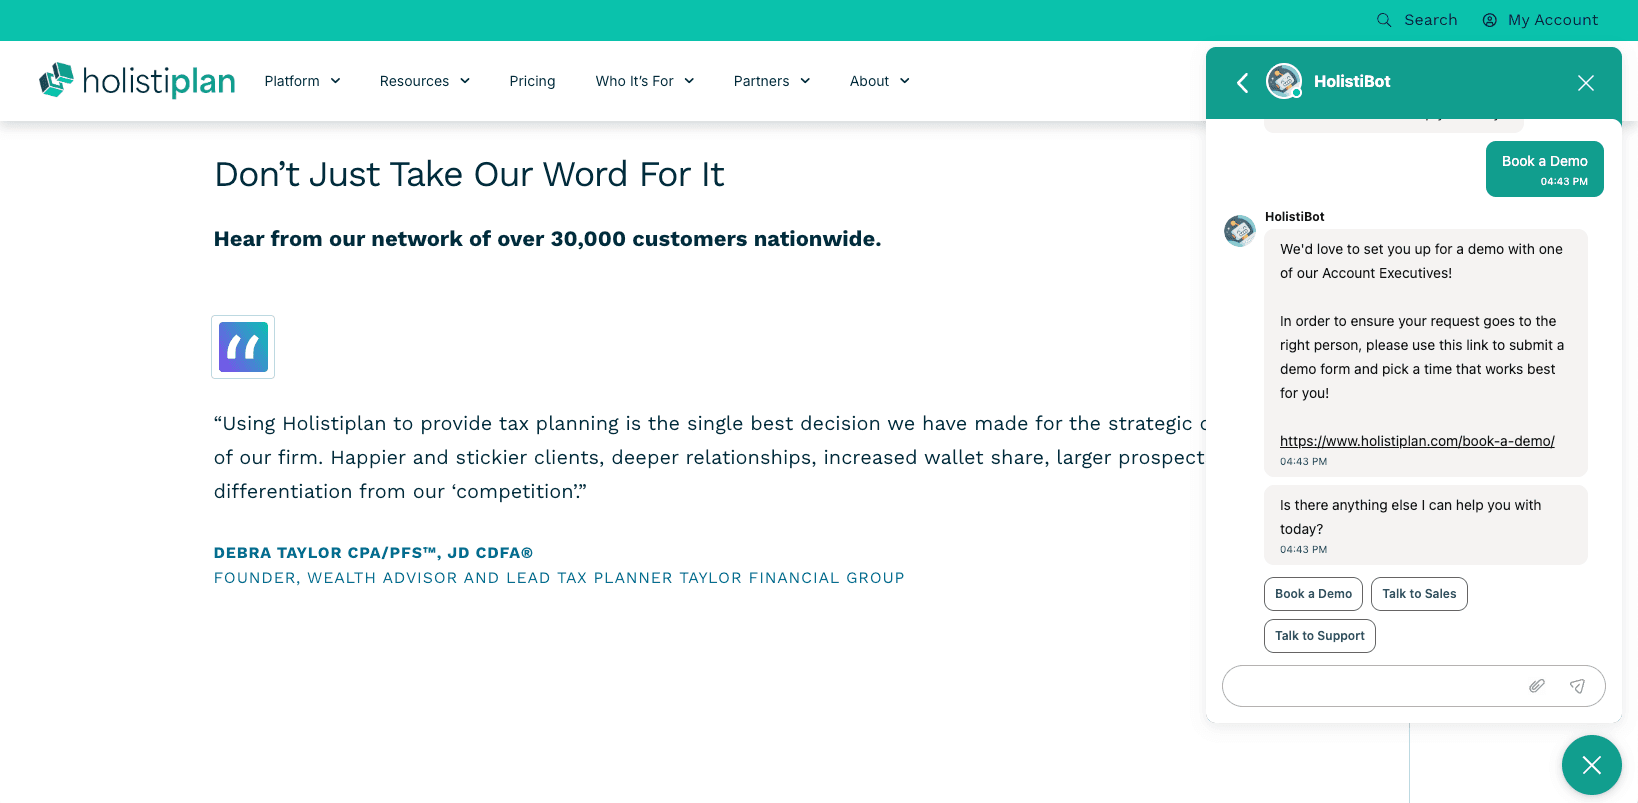Go to the Pricing page
The height and width of the screenshot is (803, 1638).
(532, 81)
